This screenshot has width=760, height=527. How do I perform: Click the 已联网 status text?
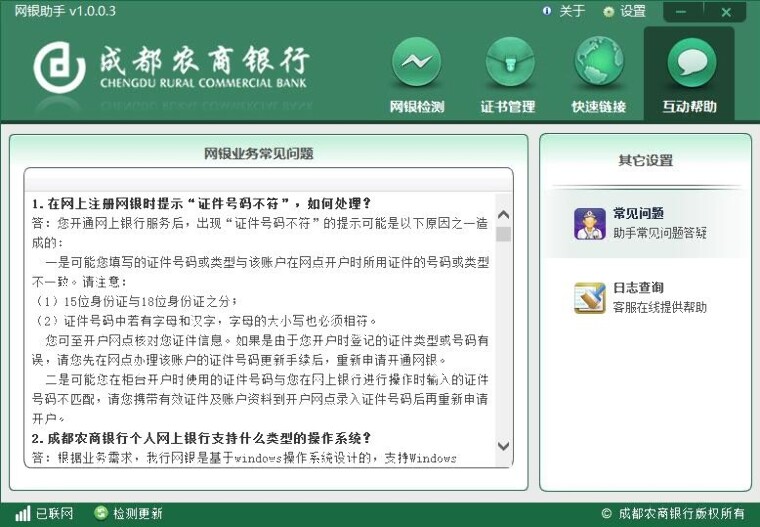(x=55, y=513)
